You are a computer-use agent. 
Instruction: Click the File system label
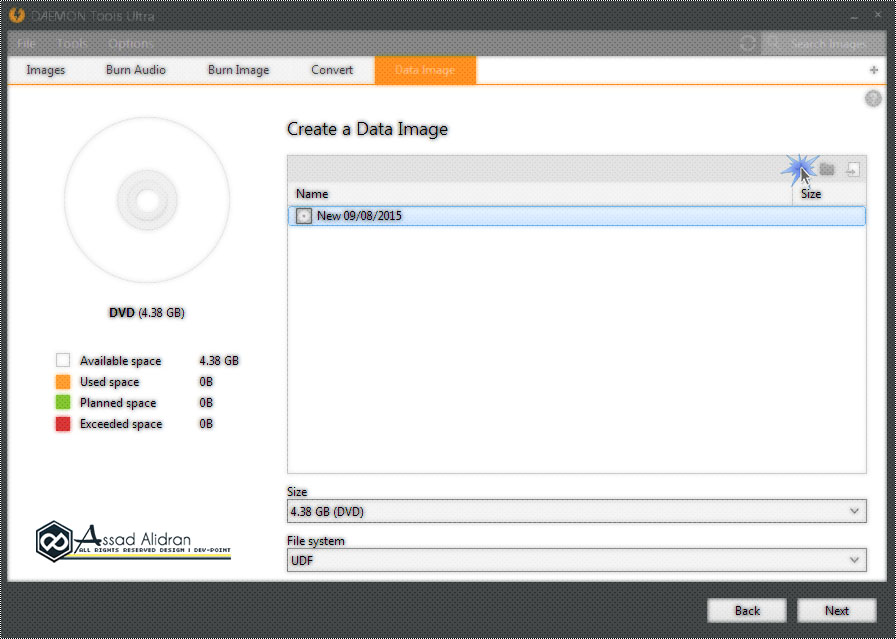click(315, 541)
